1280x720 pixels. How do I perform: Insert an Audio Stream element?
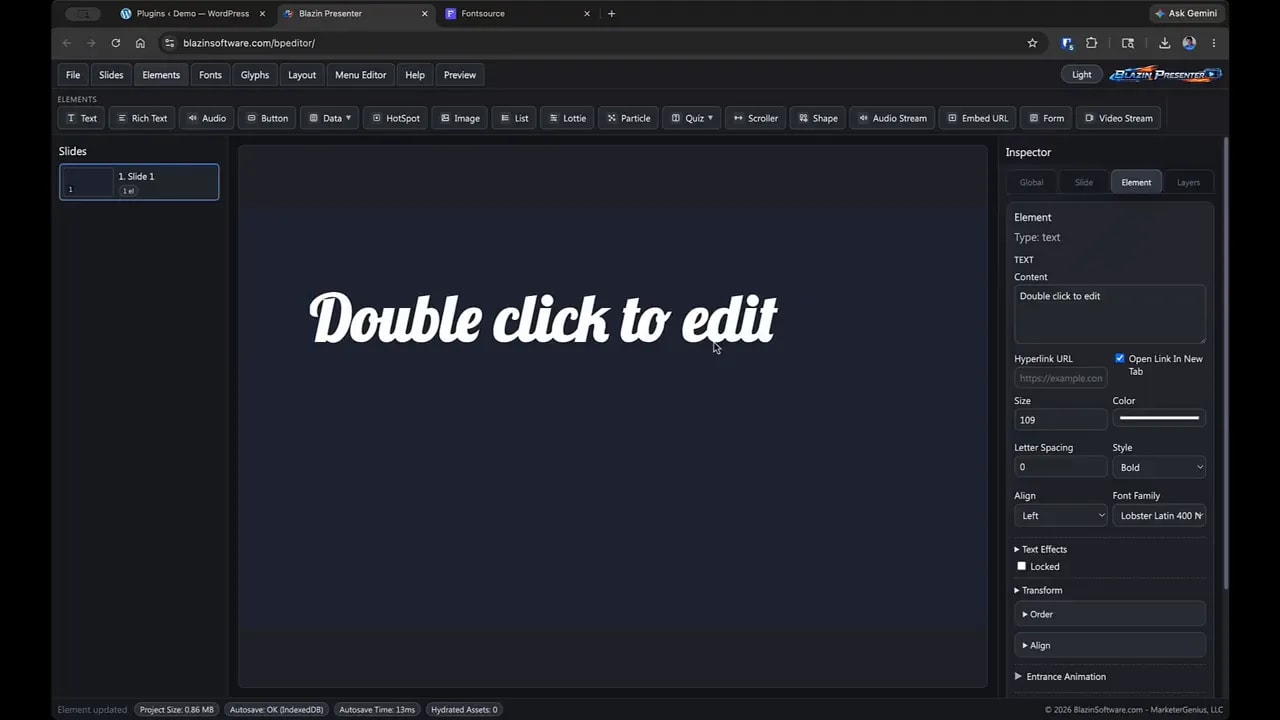892,118
